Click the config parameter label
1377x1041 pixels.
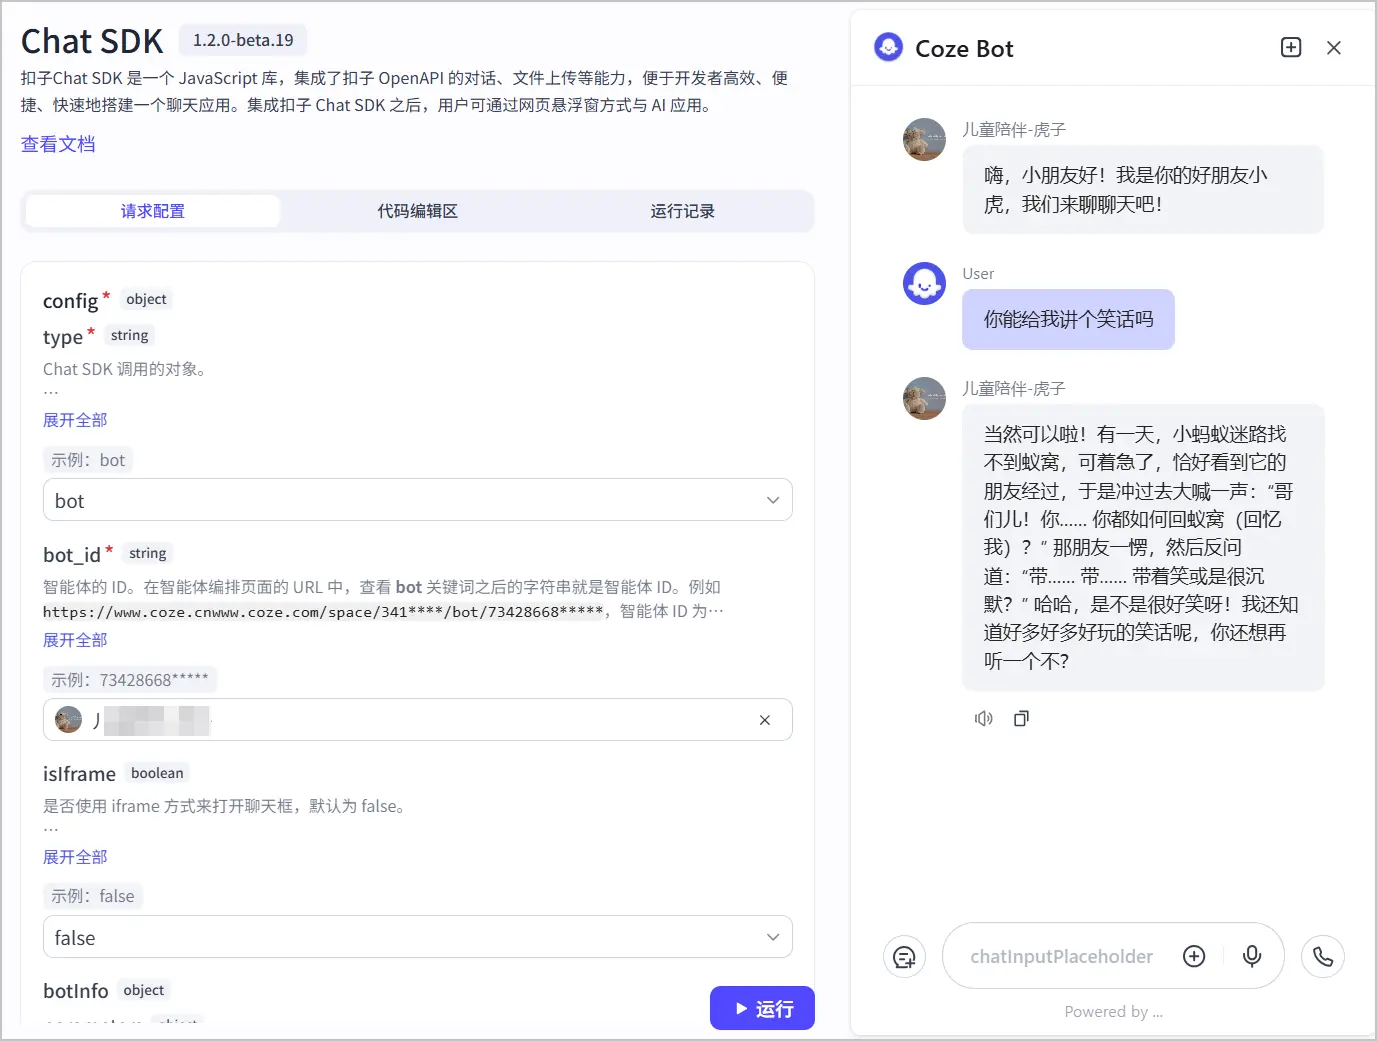(71, 301)
